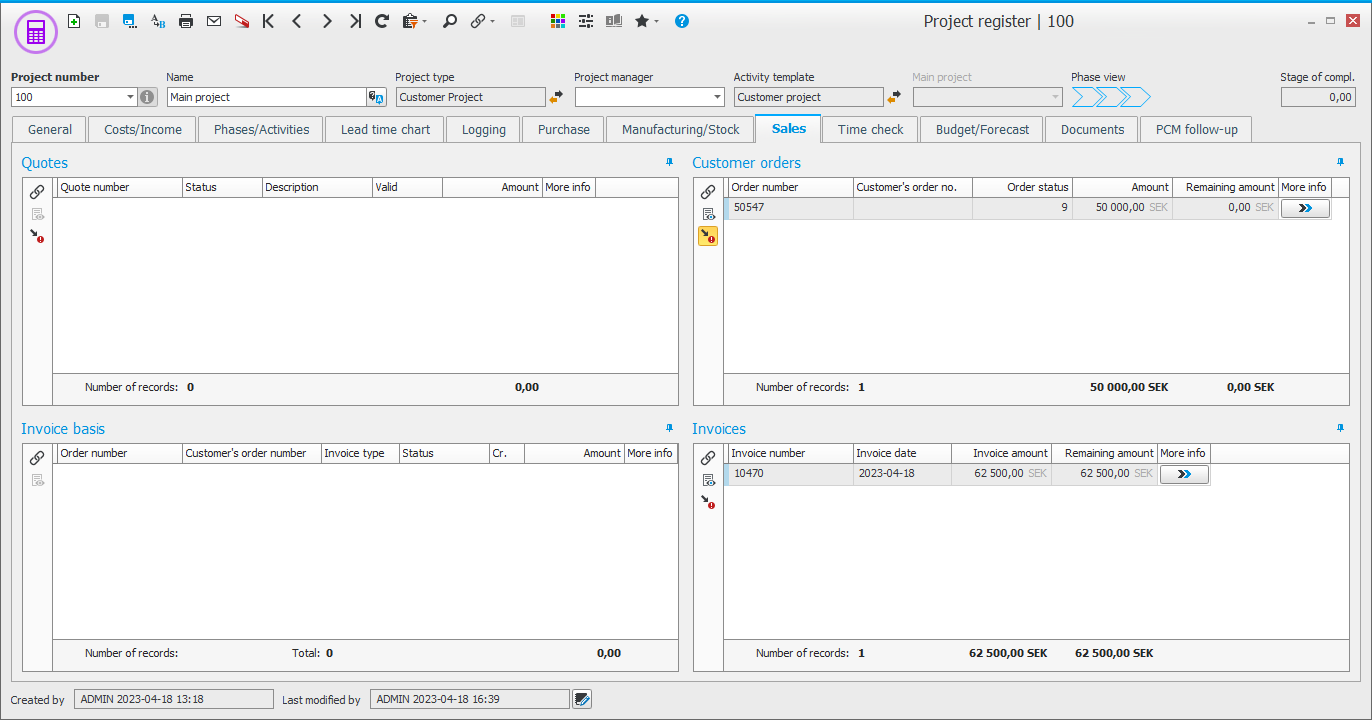Click the link chain icon in Quotes panel
Viewport: 1372px width, 720px height.
[37, 191]
